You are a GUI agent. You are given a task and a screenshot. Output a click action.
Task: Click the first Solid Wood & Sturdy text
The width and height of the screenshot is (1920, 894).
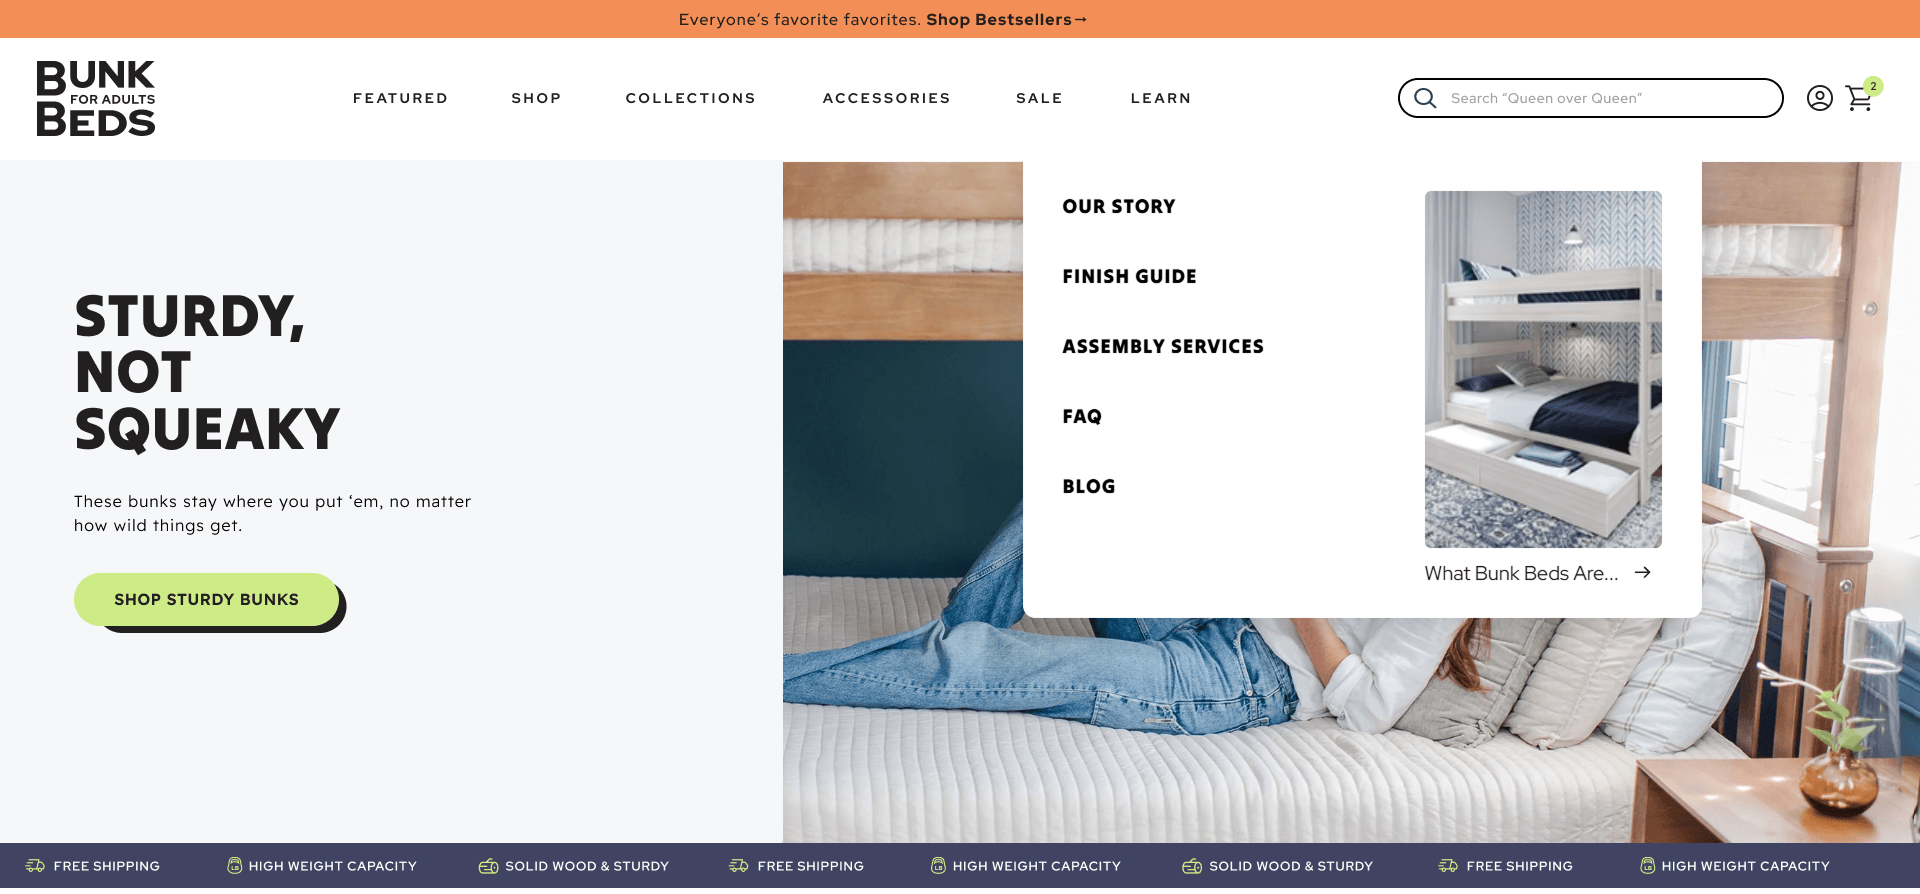(587, 866)
